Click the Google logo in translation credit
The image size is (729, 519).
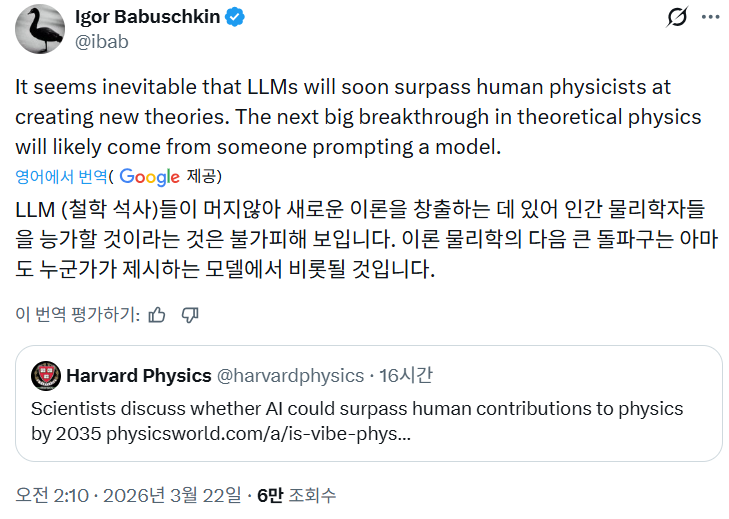coord(150,177)
